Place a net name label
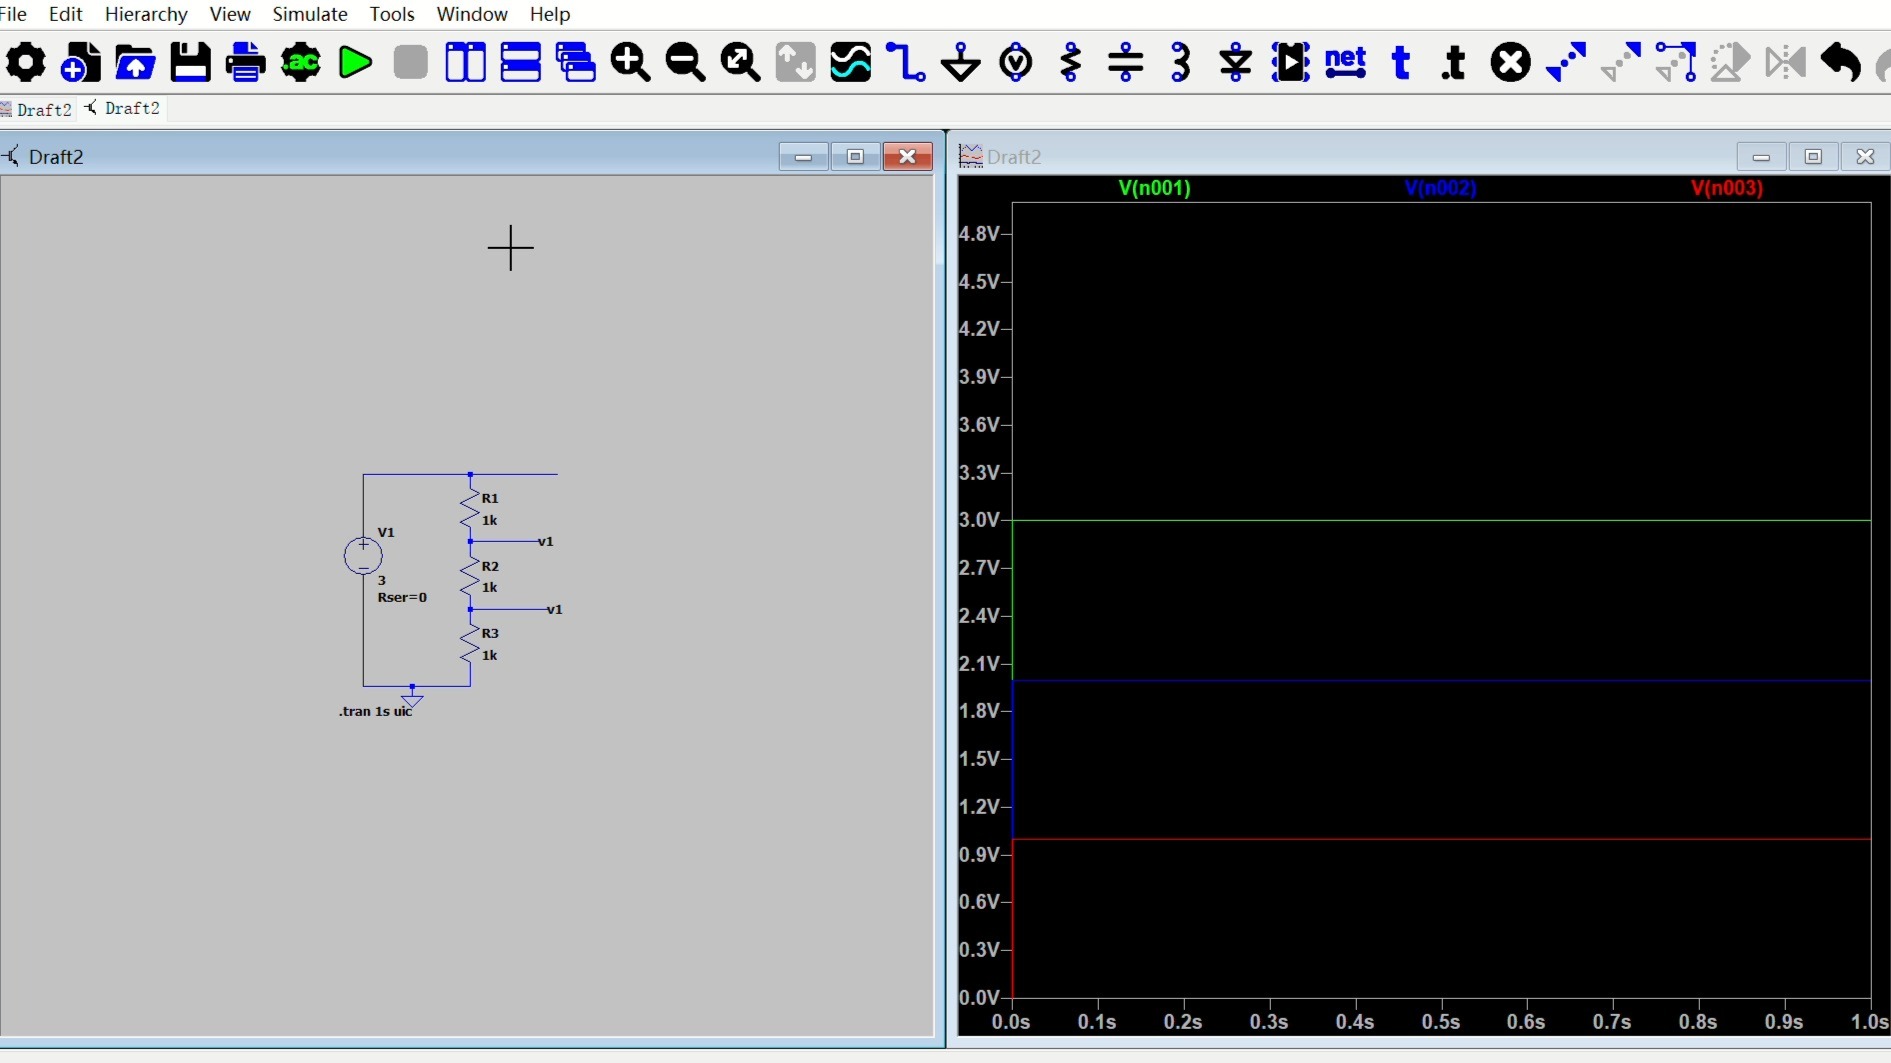 (1346, 62)
